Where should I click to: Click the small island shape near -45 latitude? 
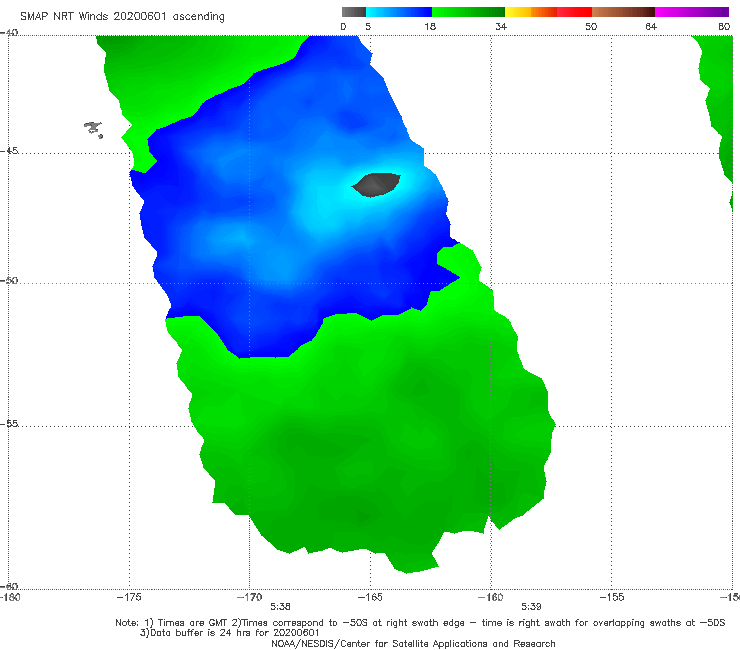click(94, 129)
